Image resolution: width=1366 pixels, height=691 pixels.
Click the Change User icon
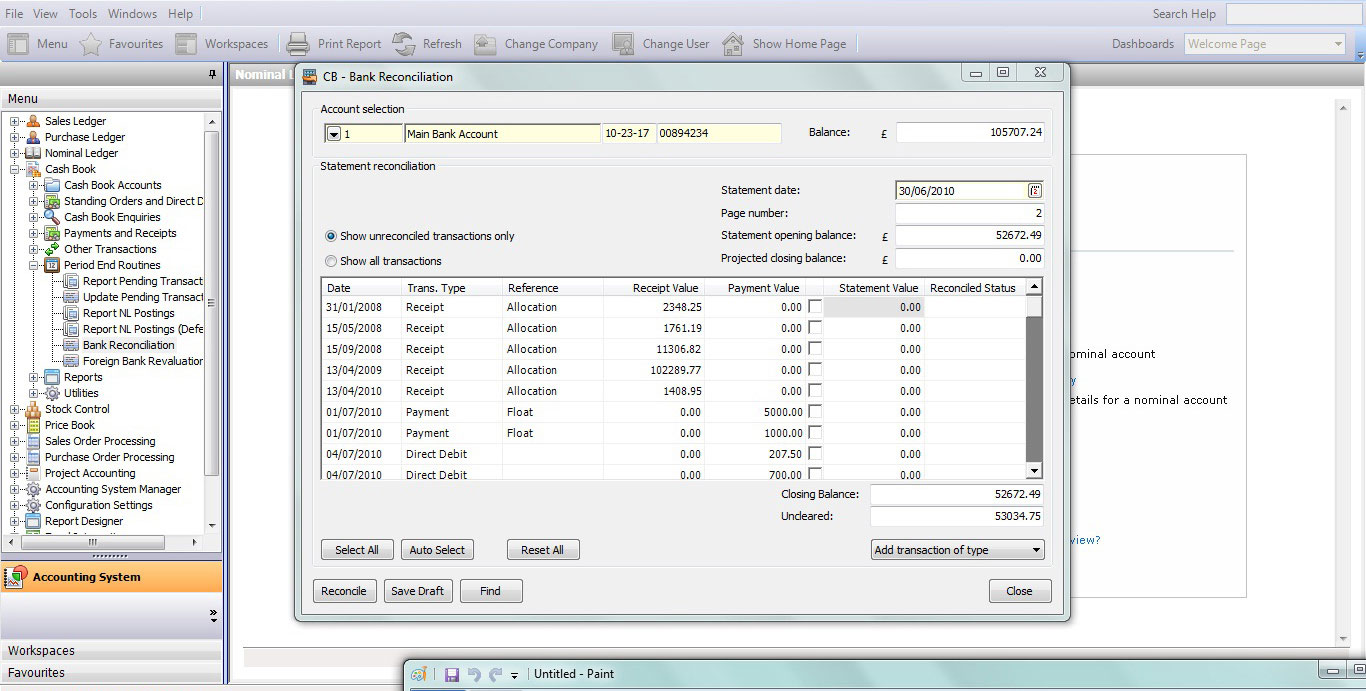pyautogui.click(x=623, y=44)
